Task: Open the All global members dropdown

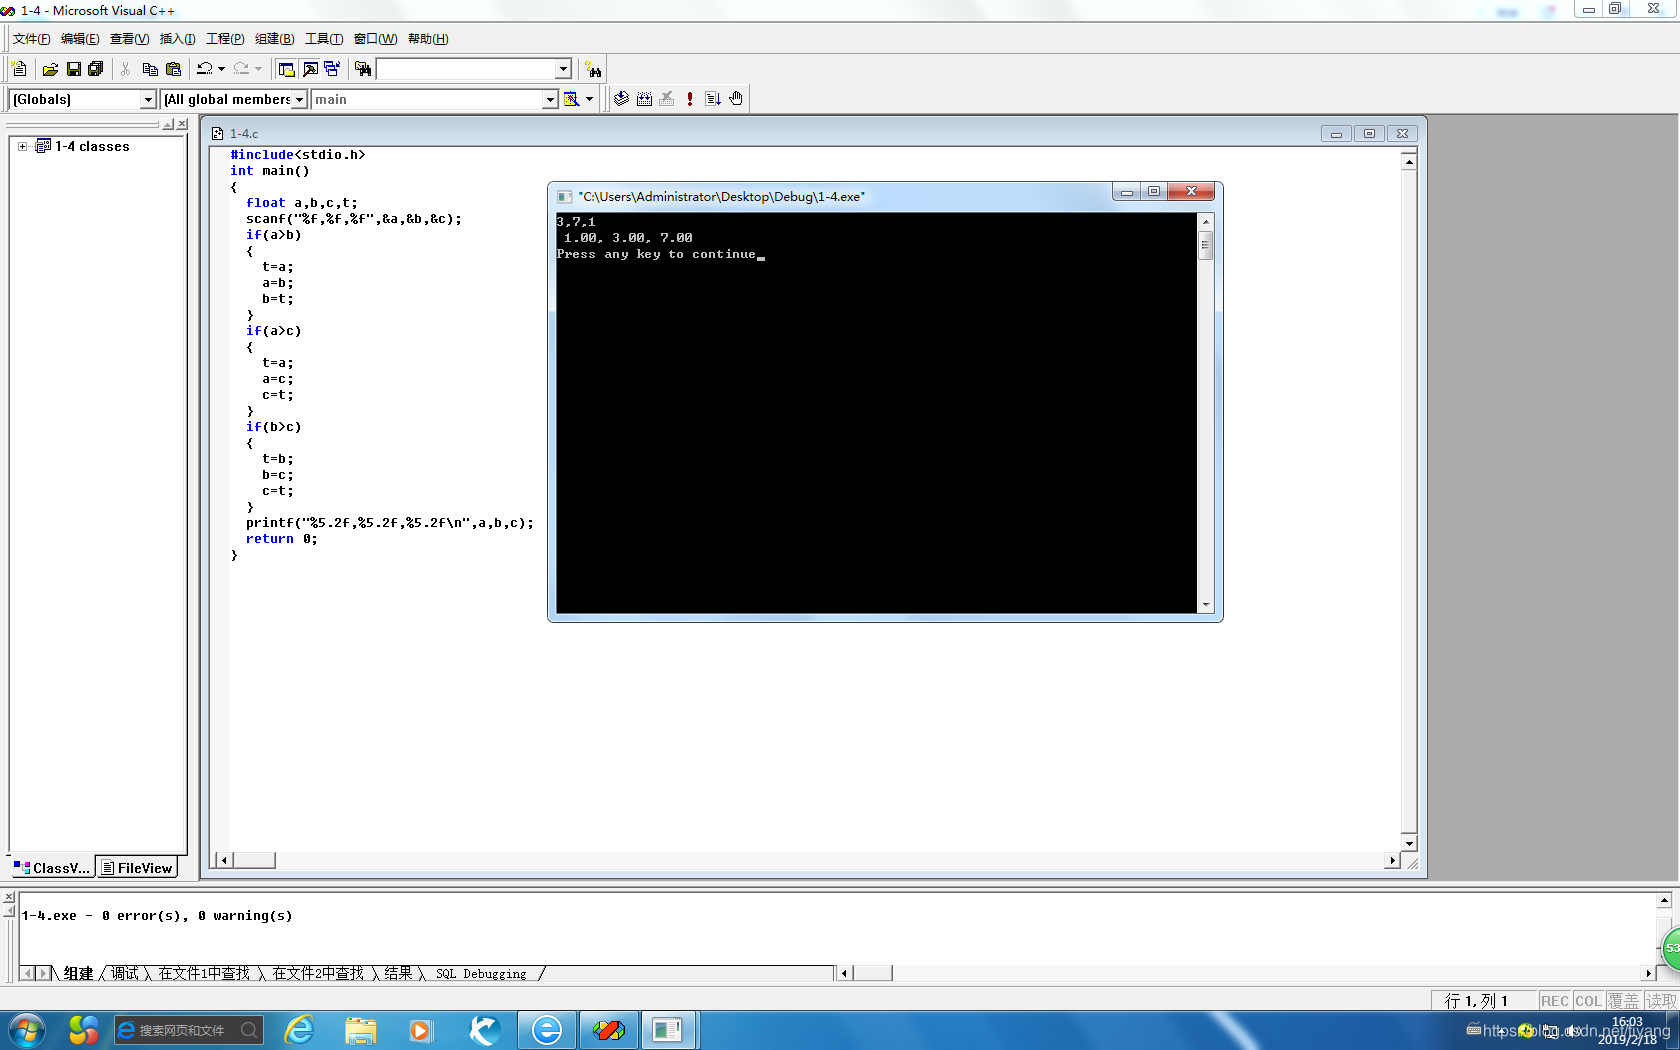Action: click(x=299, y=99)
